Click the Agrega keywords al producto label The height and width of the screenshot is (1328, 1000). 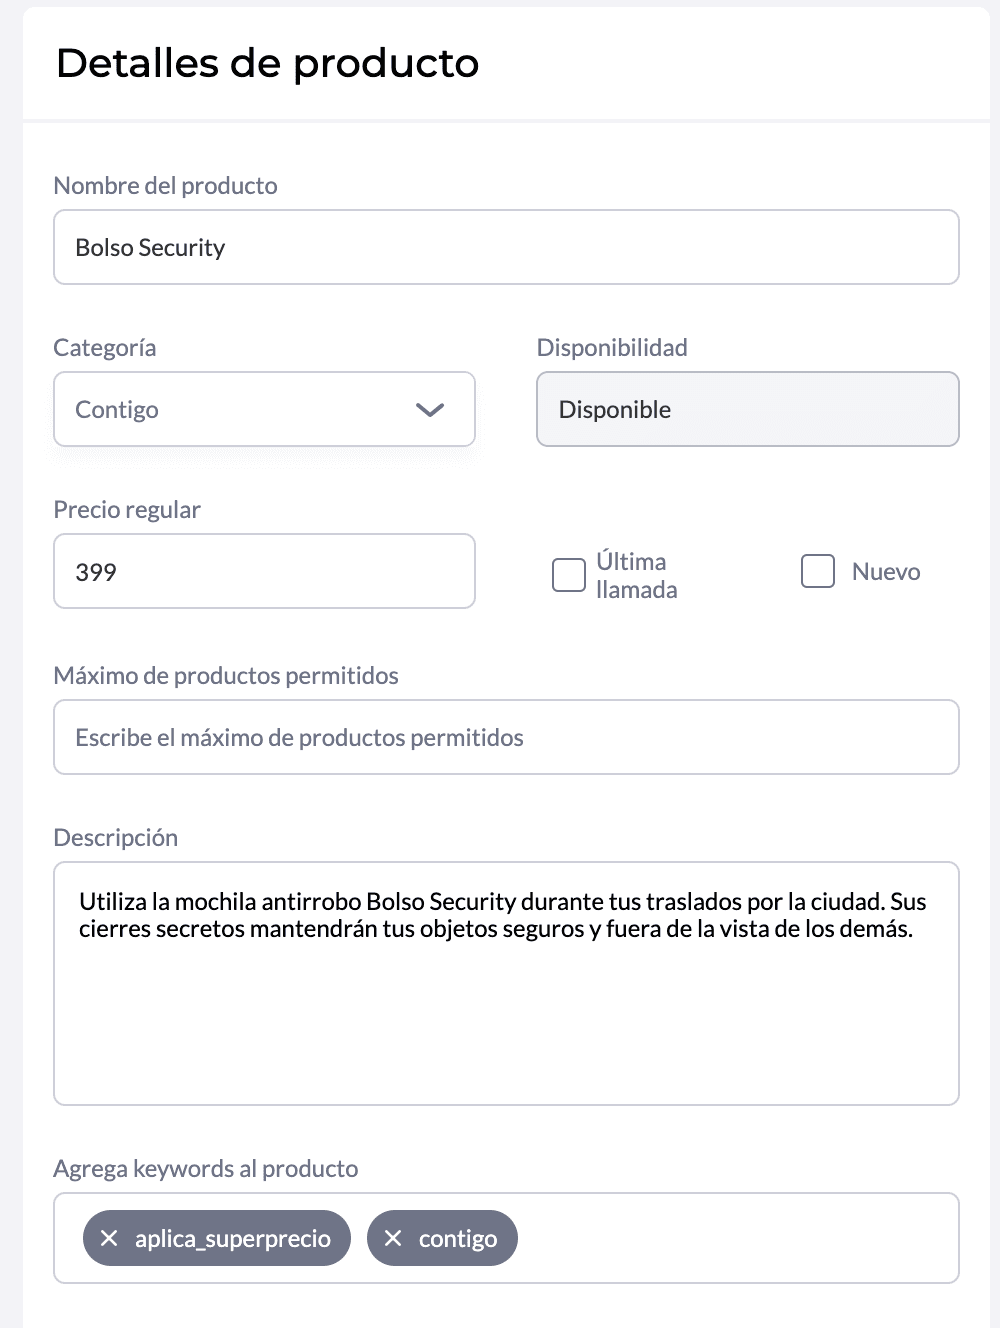coord(206,1168)
